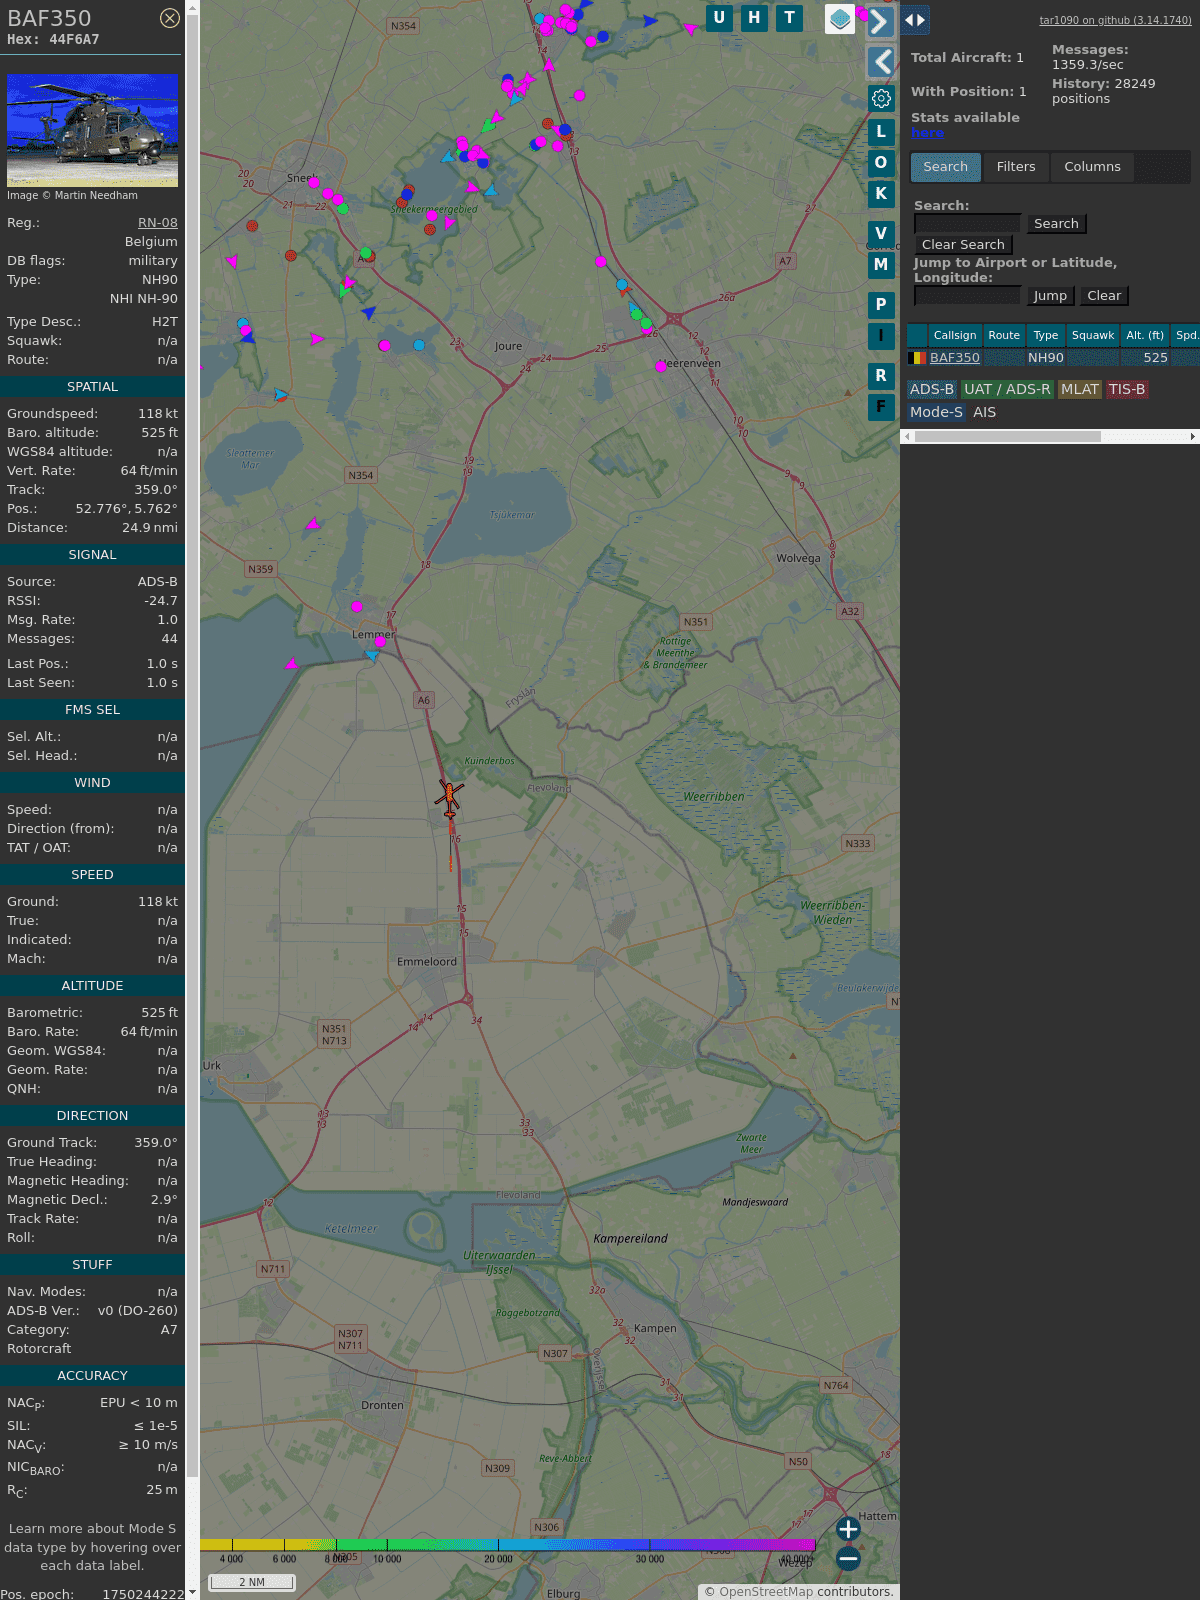The image size is (1200, 1600).
Task: Click the Hex: 44F6A7 text
Action: pyautogui.click(x=53, y=40)
